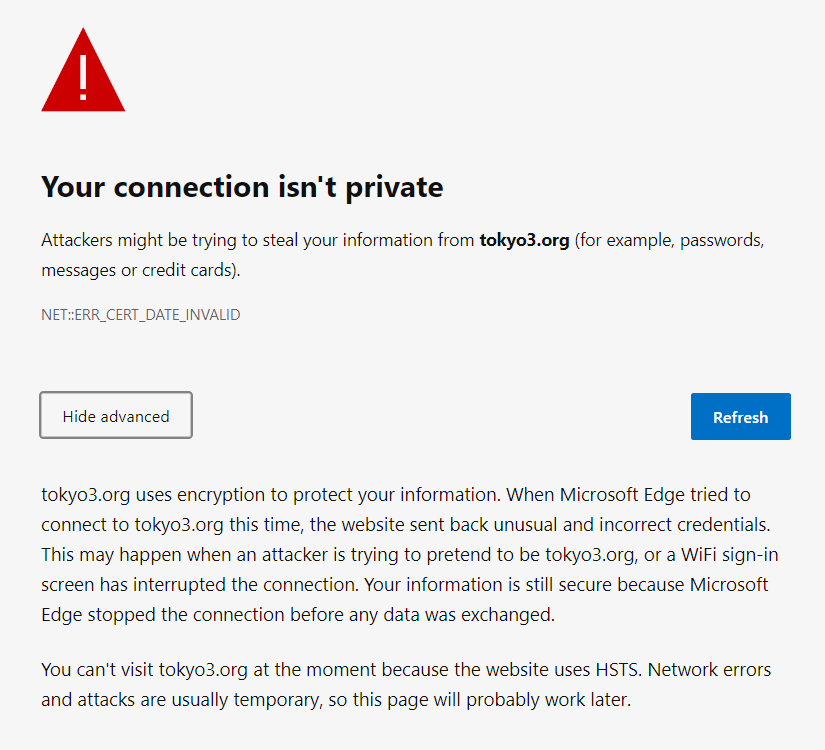Click the bold tokyo3.org domain name
Screen dimensions: 825x750
point(524,241)
